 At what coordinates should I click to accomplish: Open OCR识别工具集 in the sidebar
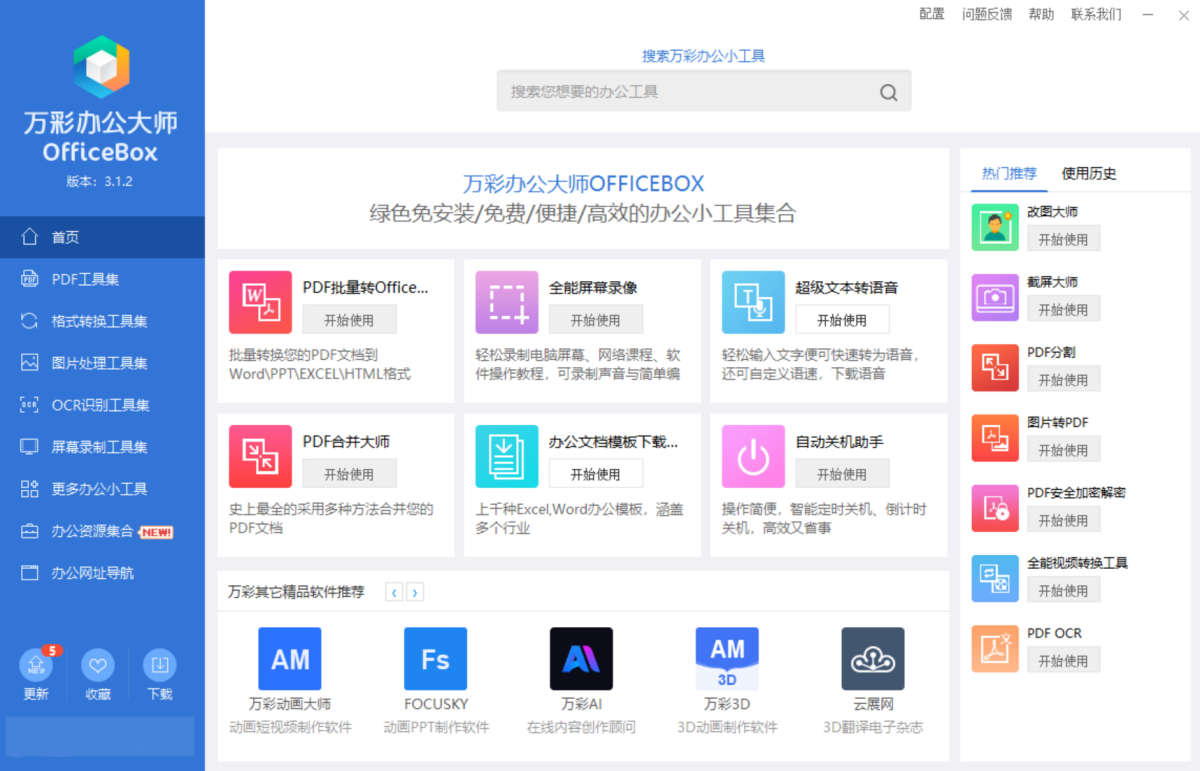point(100,405)
